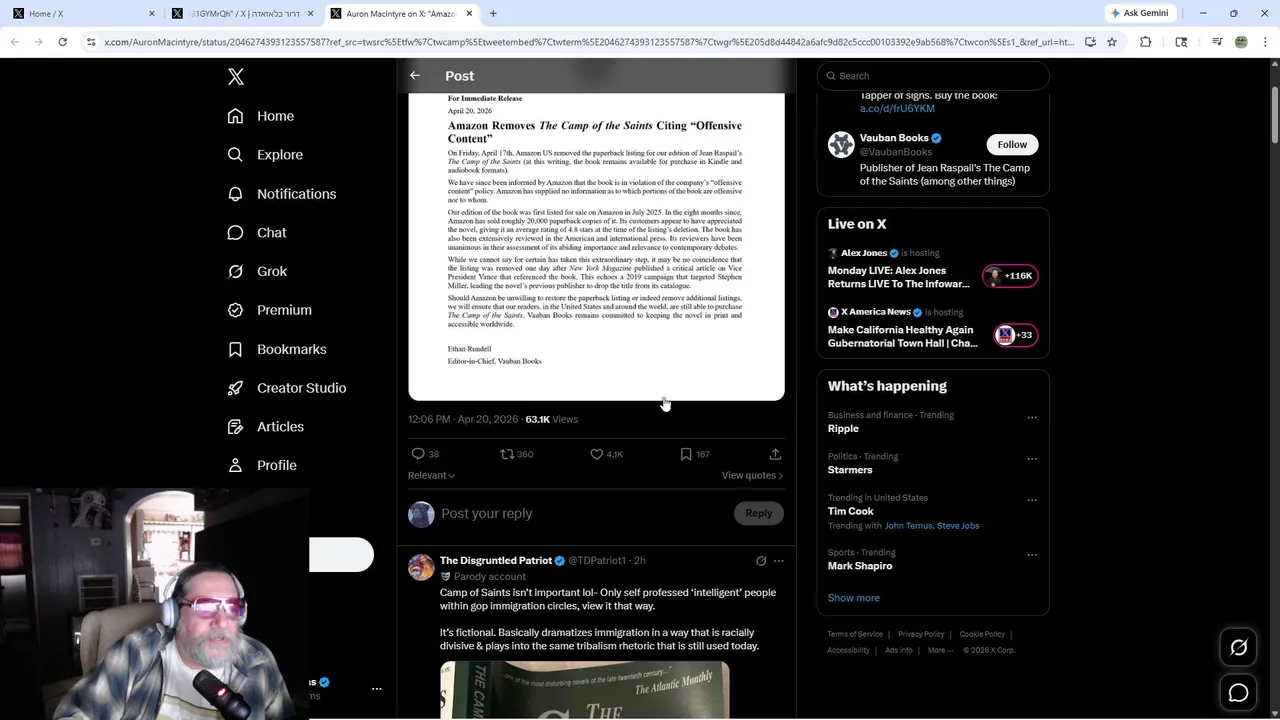This screenshot has width=1280, height=720.
Task: Open the Explore page
Action: tap(265, 155)
